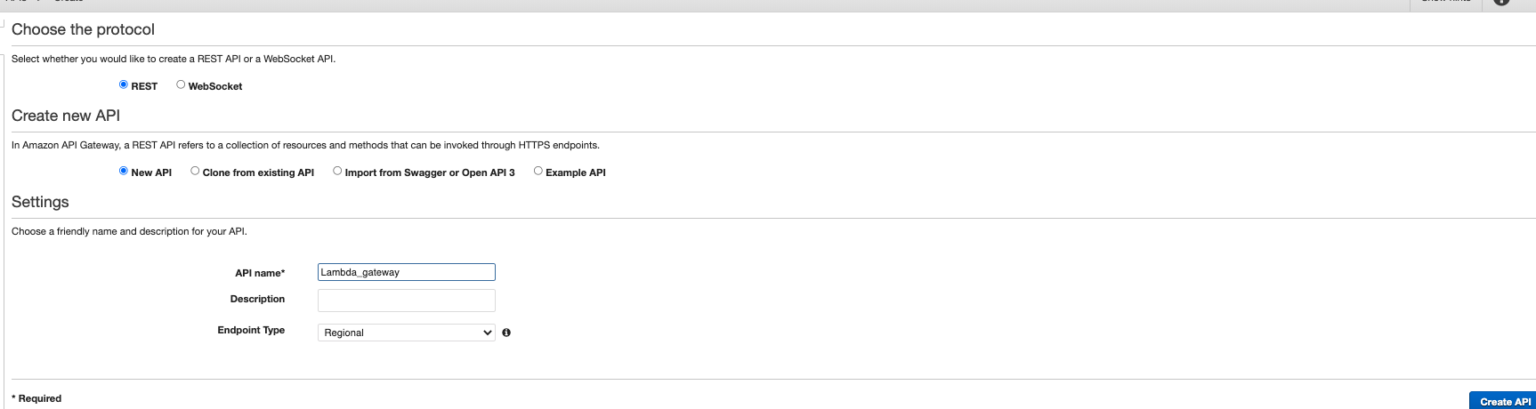Choose the WebSocket protocol radio button

coord(180,85)
